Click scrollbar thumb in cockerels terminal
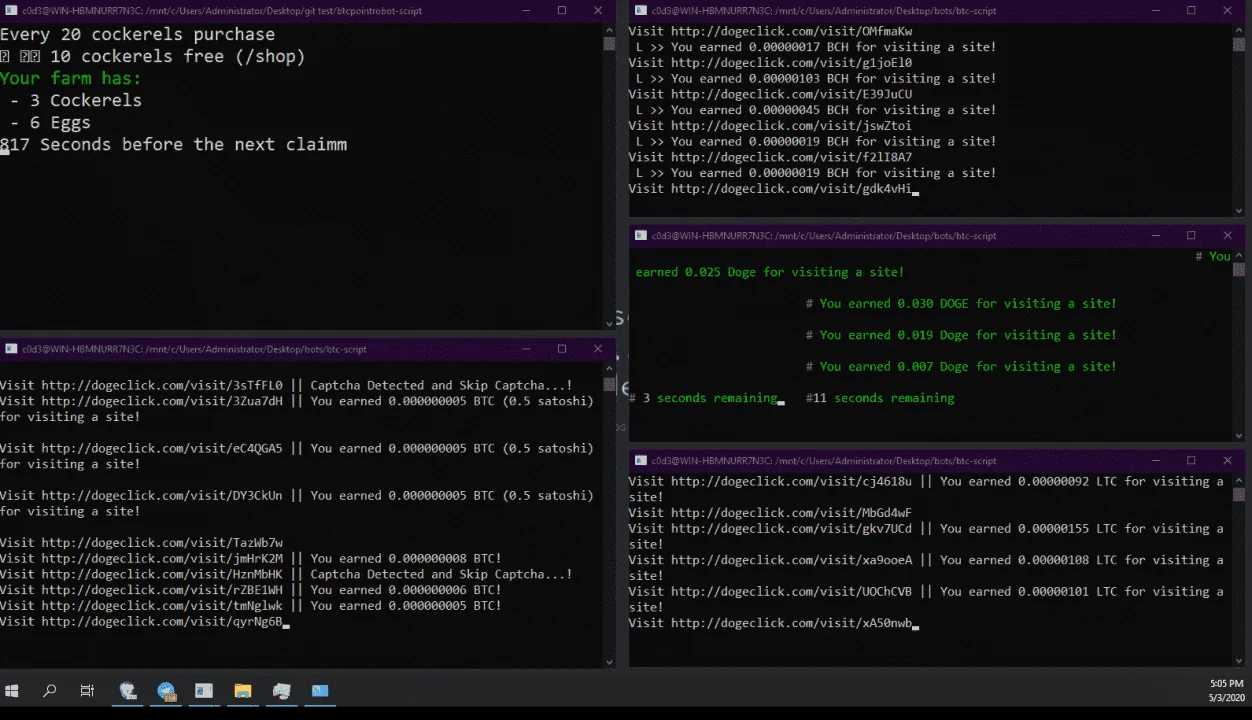1252x720 pixels. 609,44
